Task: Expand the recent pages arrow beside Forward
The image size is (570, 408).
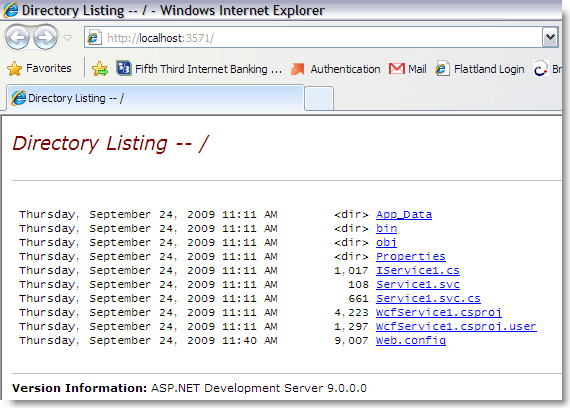Action: pyautogui.click(x=68, y=37)
